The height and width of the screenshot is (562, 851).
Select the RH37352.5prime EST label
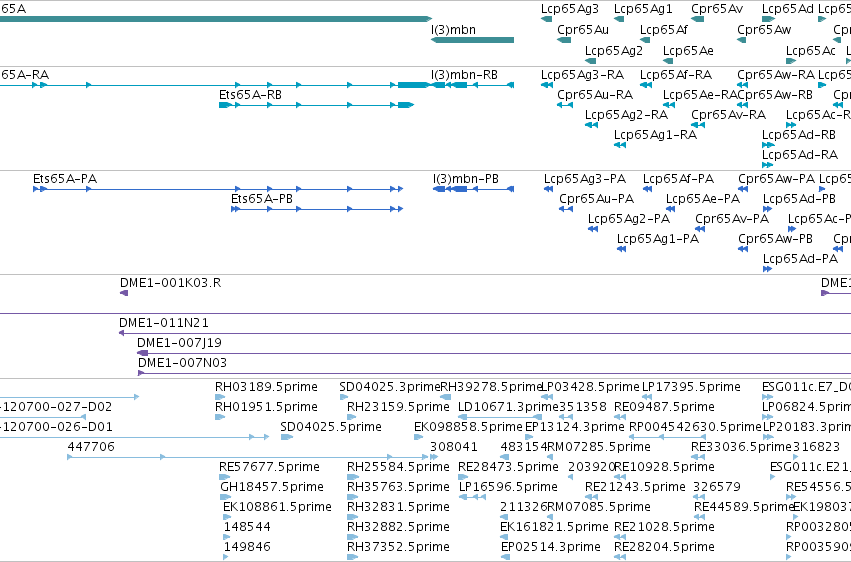[398, 547]
